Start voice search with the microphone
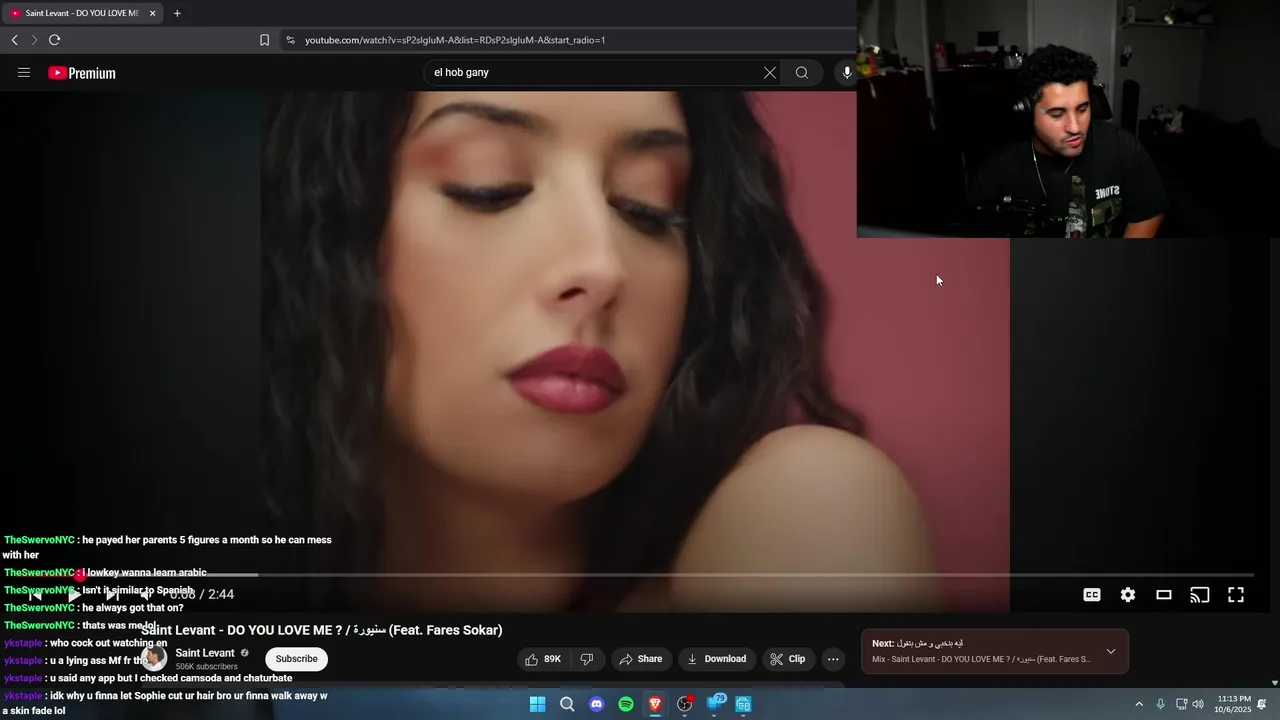 pyautogui.click(x=847, y=72)
